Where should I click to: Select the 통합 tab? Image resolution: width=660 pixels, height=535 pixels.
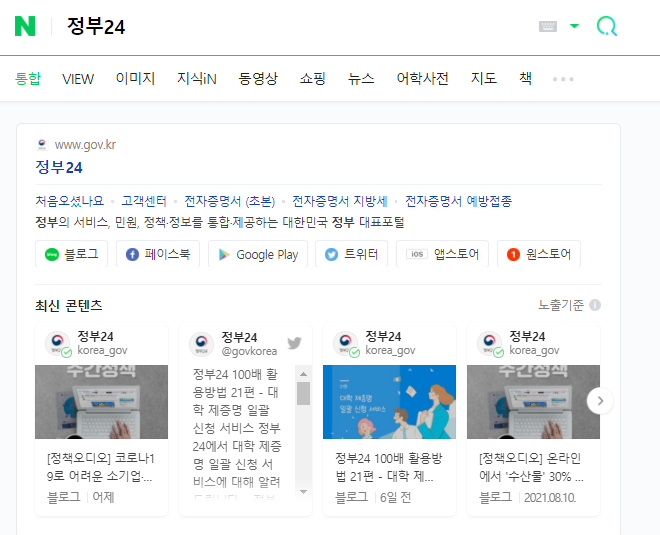click(x=28, y=79)
